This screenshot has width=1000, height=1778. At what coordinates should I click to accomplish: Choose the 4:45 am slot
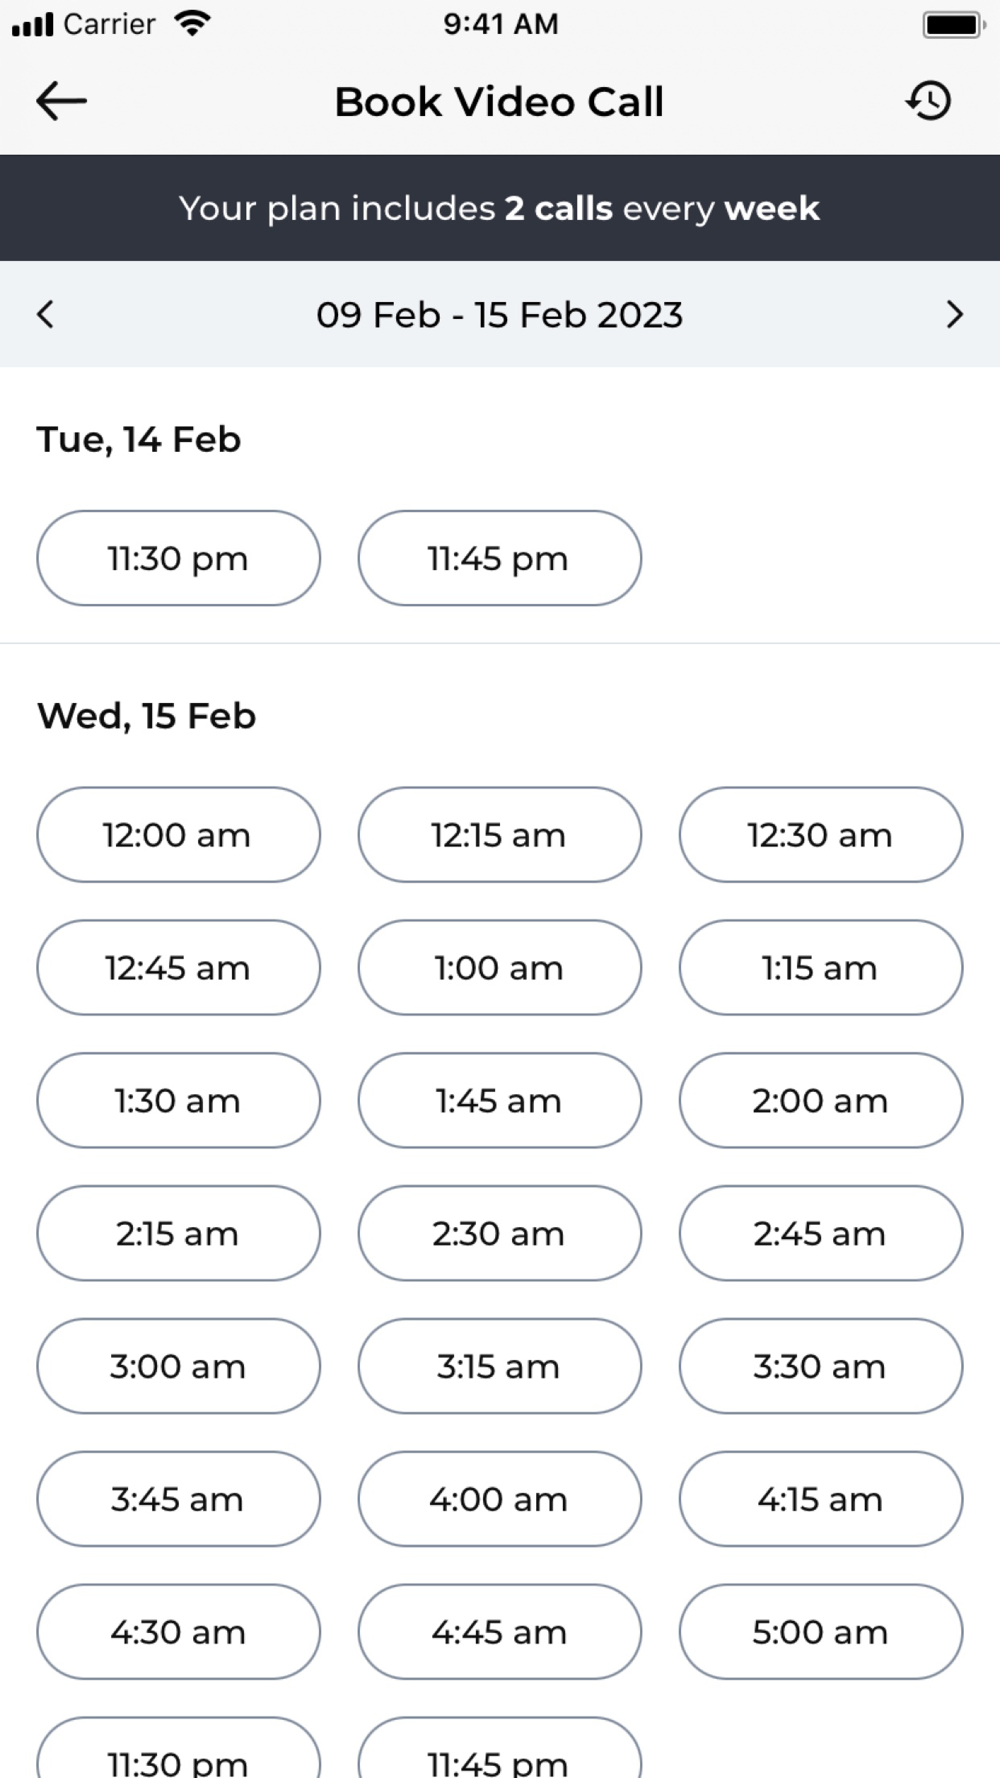[499, 1632]
